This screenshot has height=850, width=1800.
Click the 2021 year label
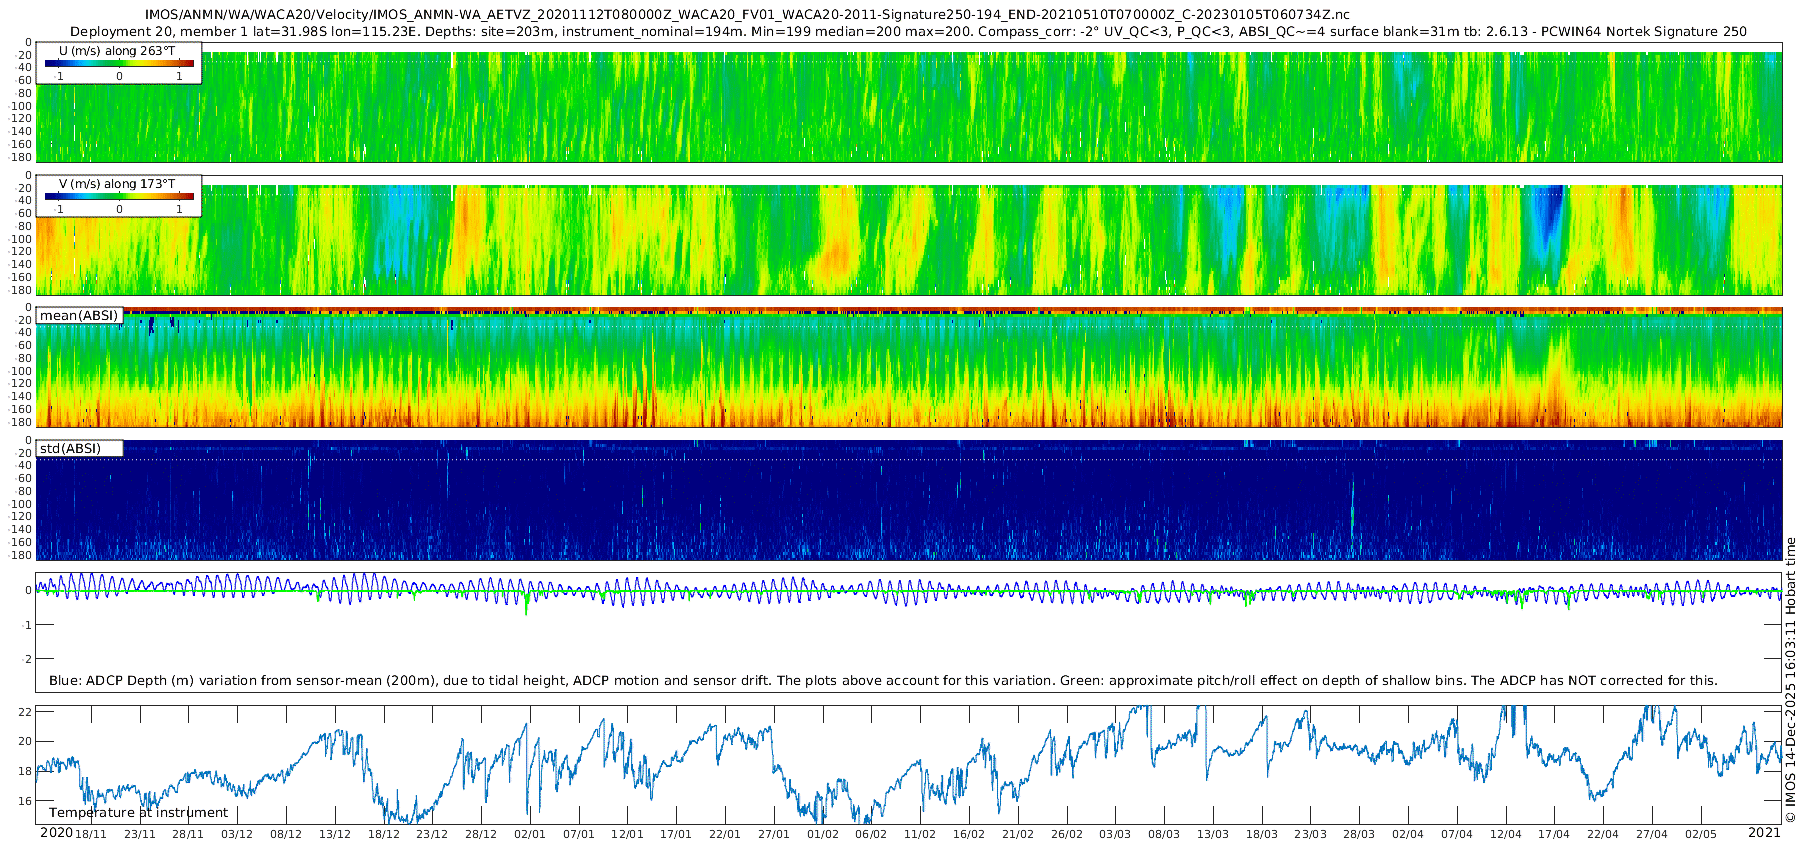(x=1764, y=833)
